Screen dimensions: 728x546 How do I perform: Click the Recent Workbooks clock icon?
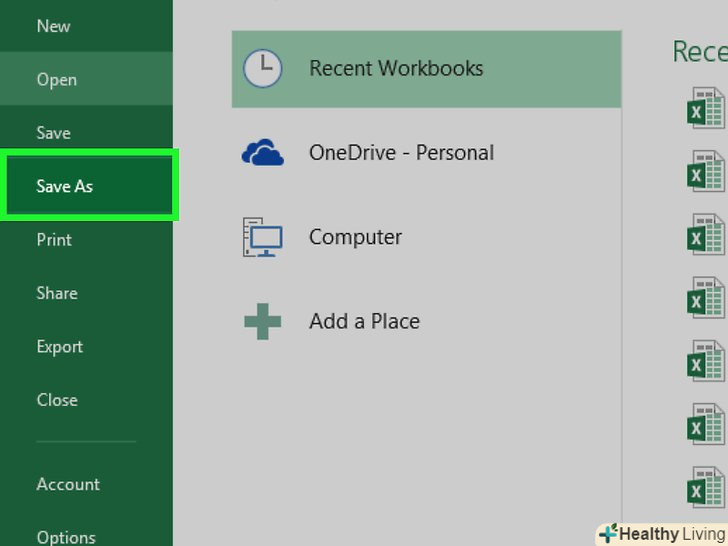click(262, 68)
